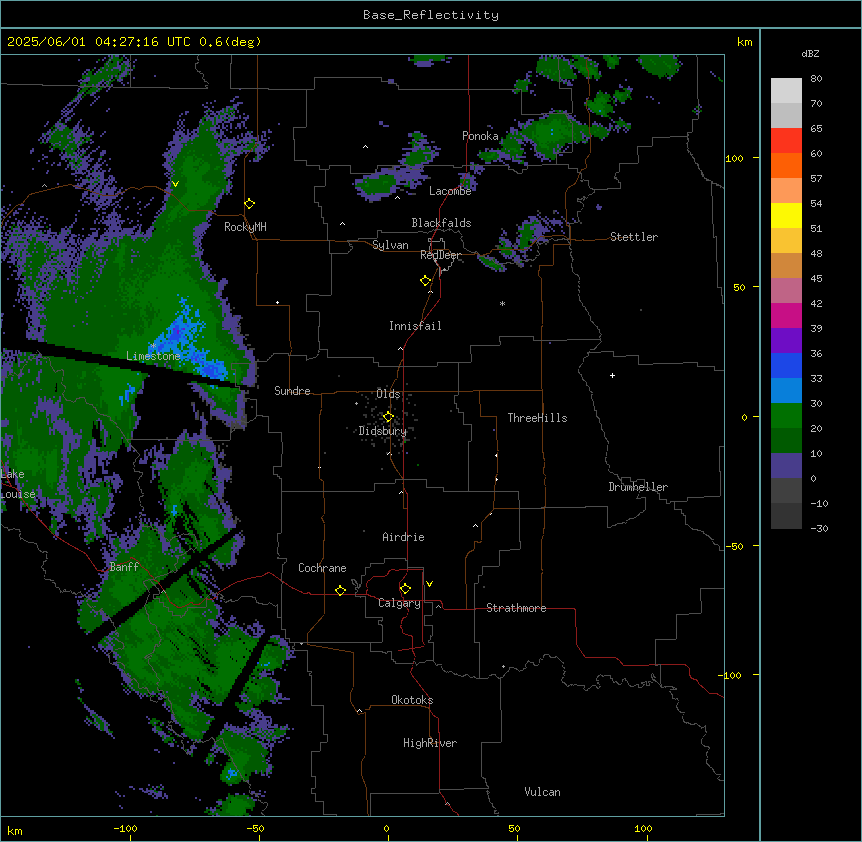Image resolution: width=862 pixels, height=842 pixels.
Task: Pick the light gray 80-70 dBZ legend swatch
Action: (x=786, y=91)
